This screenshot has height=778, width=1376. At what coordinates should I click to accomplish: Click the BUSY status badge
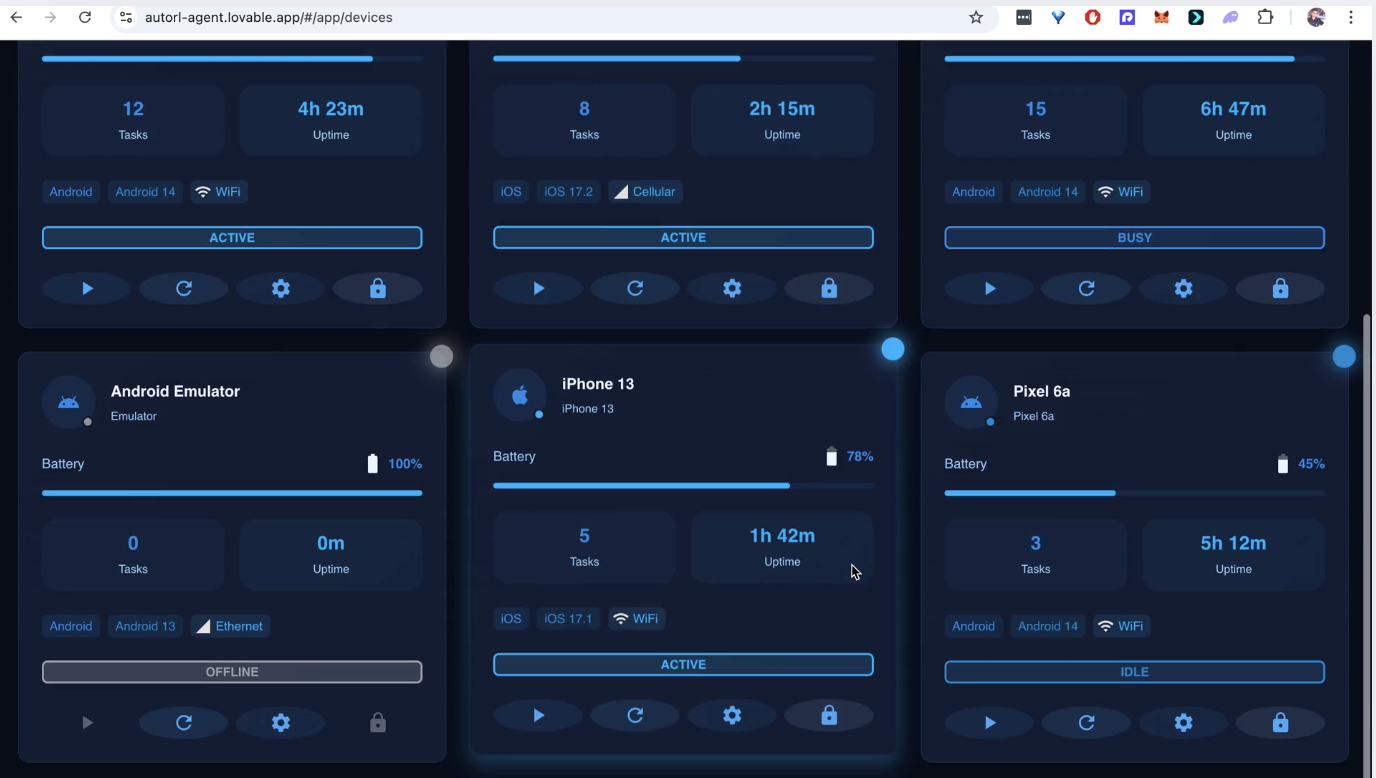point(1135,238)
